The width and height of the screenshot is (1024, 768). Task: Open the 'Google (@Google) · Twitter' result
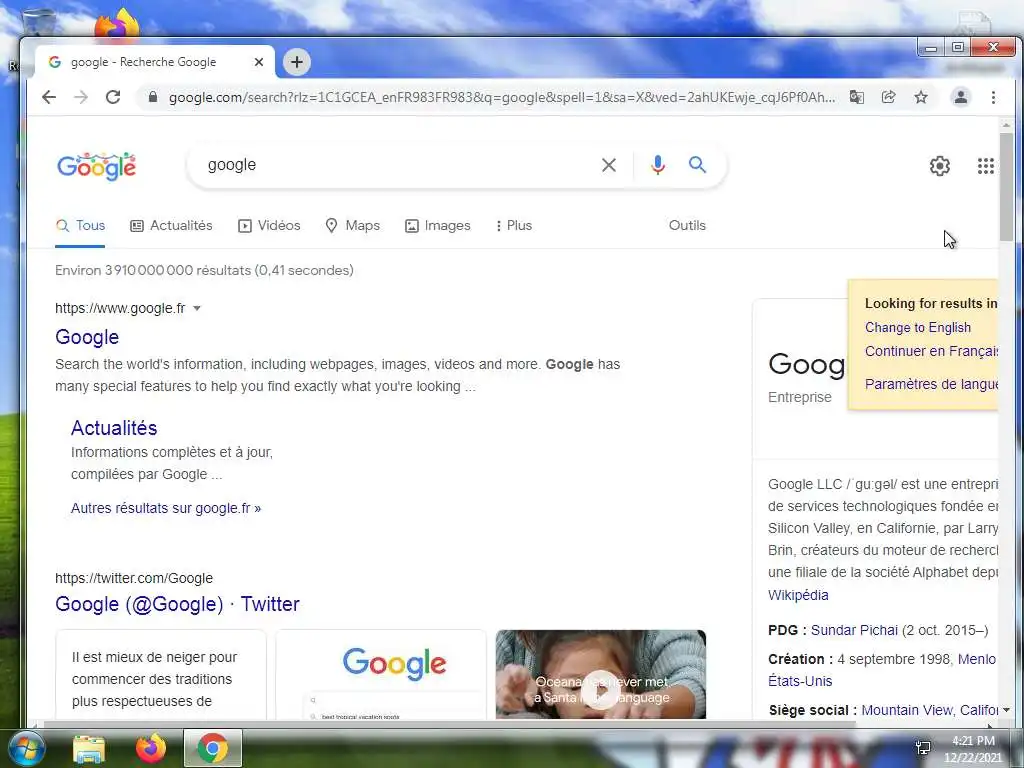(x=177, y=604)
